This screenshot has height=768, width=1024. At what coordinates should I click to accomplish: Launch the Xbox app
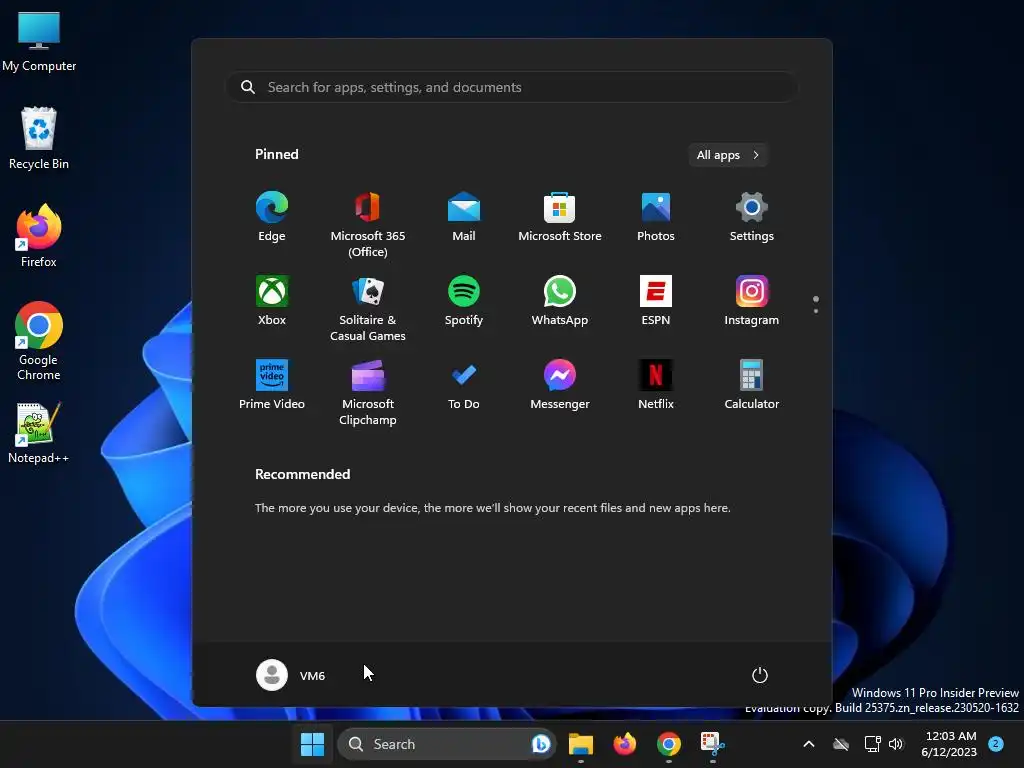click(272, 300)
